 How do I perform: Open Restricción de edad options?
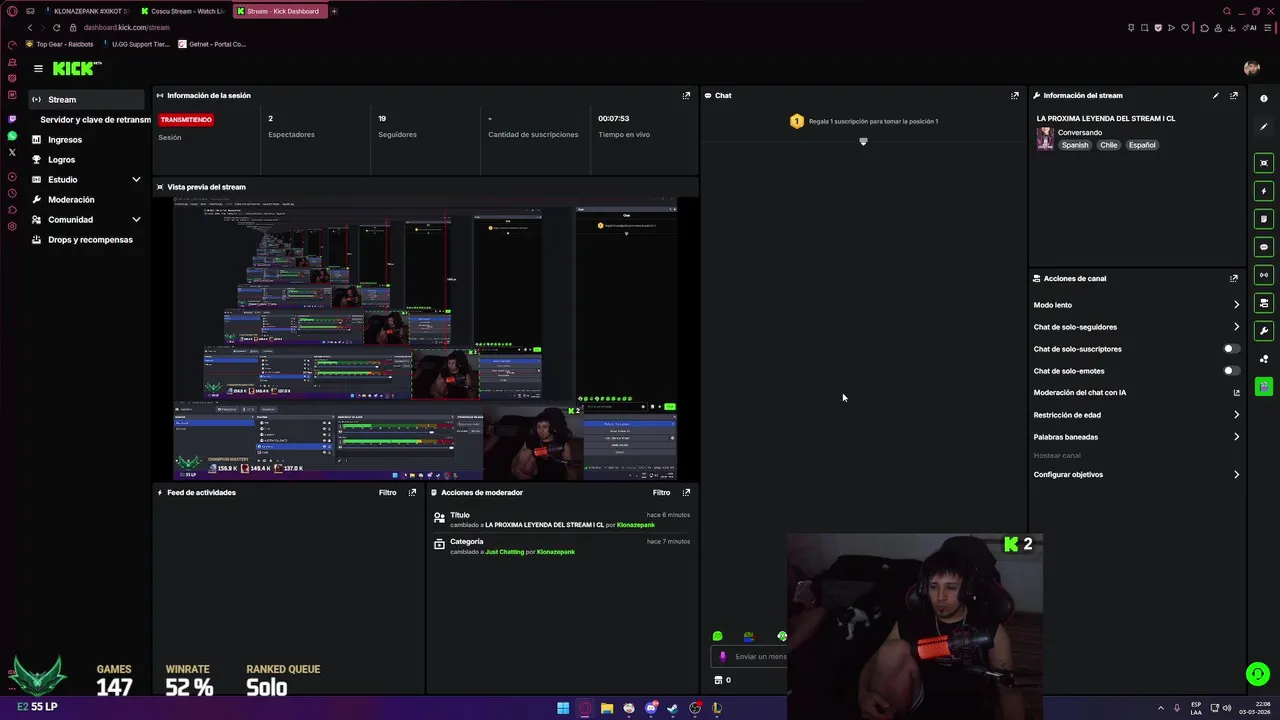point(1137,415)
